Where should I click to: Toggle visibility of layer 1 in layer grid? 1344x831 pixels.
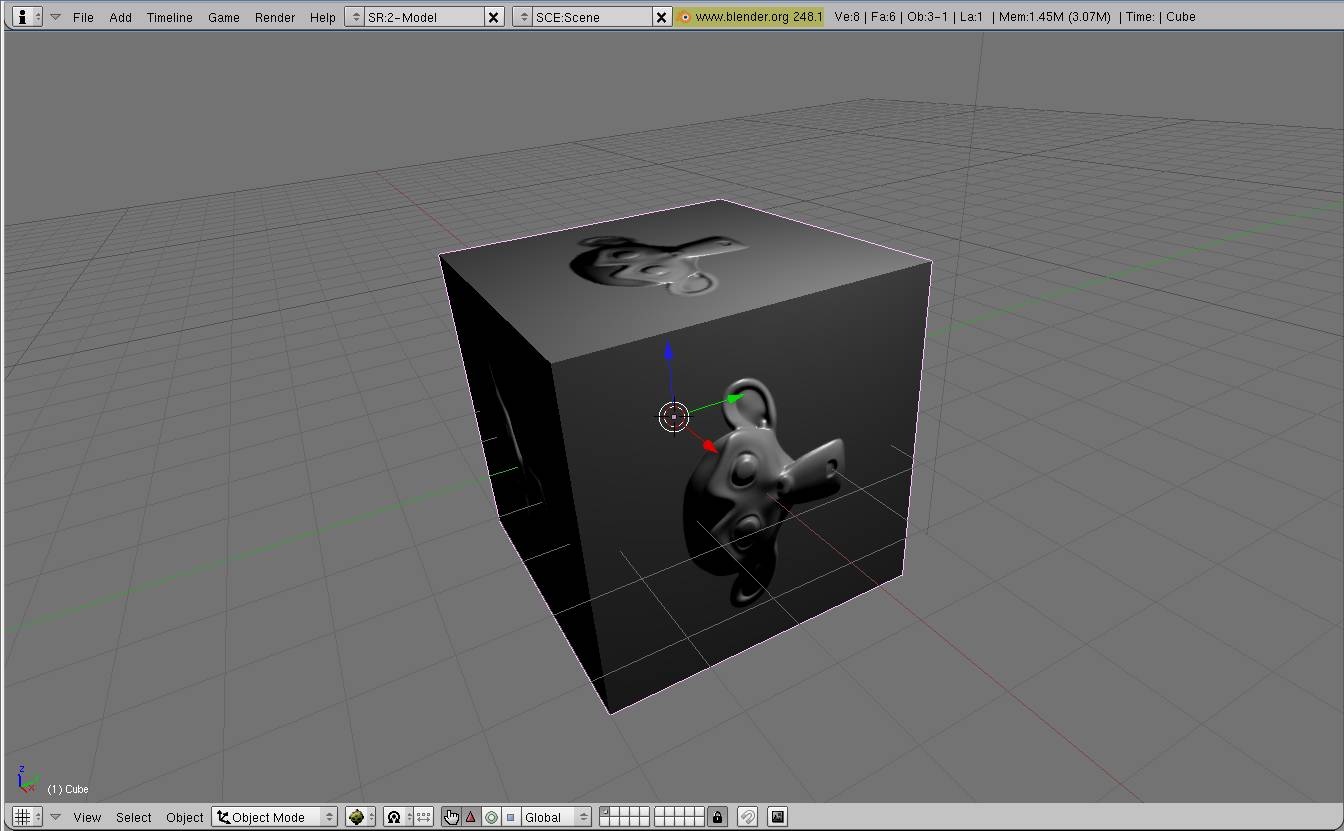point(604,812)
